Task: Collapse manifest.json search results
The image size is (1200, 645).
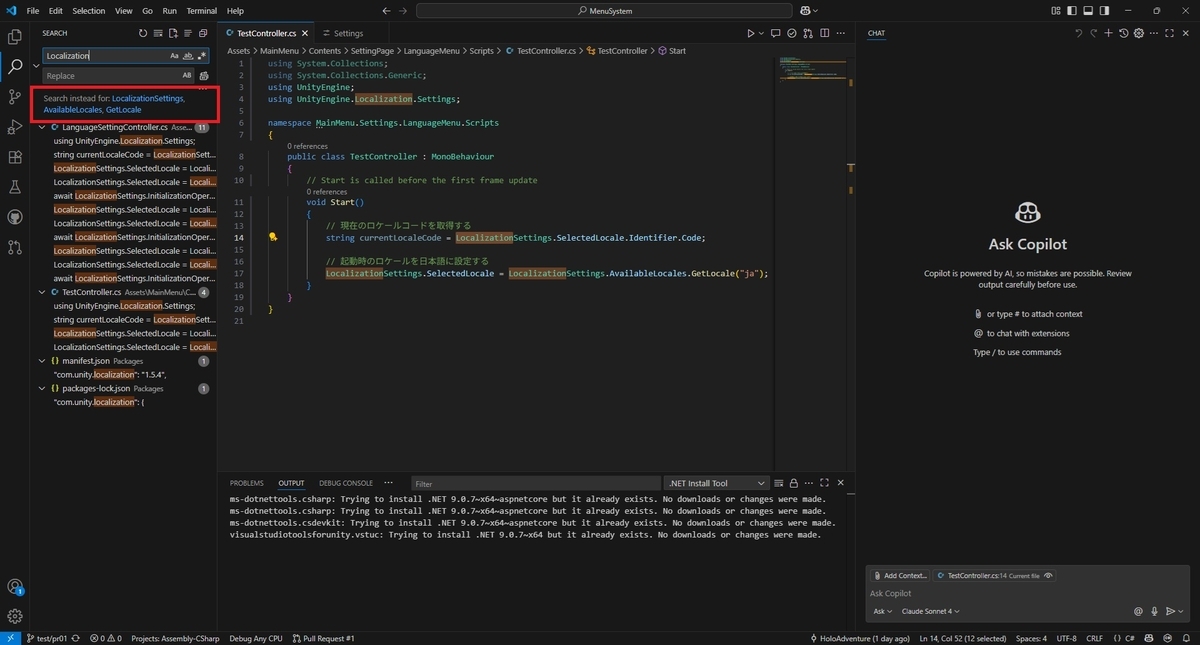Action: (x=43, y=361)
